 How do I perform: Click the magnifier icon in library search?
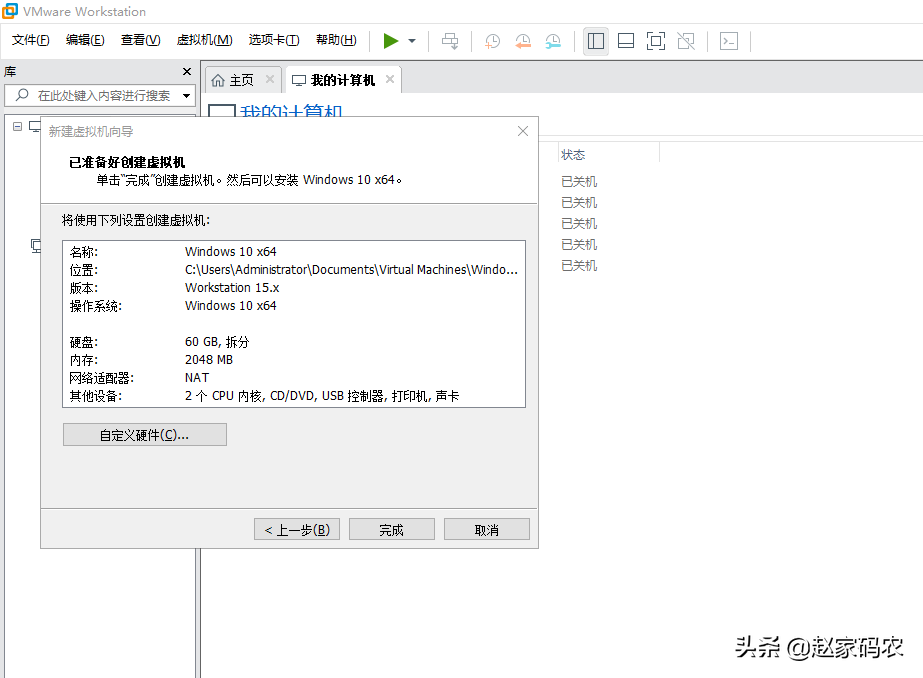coord(22,95)
